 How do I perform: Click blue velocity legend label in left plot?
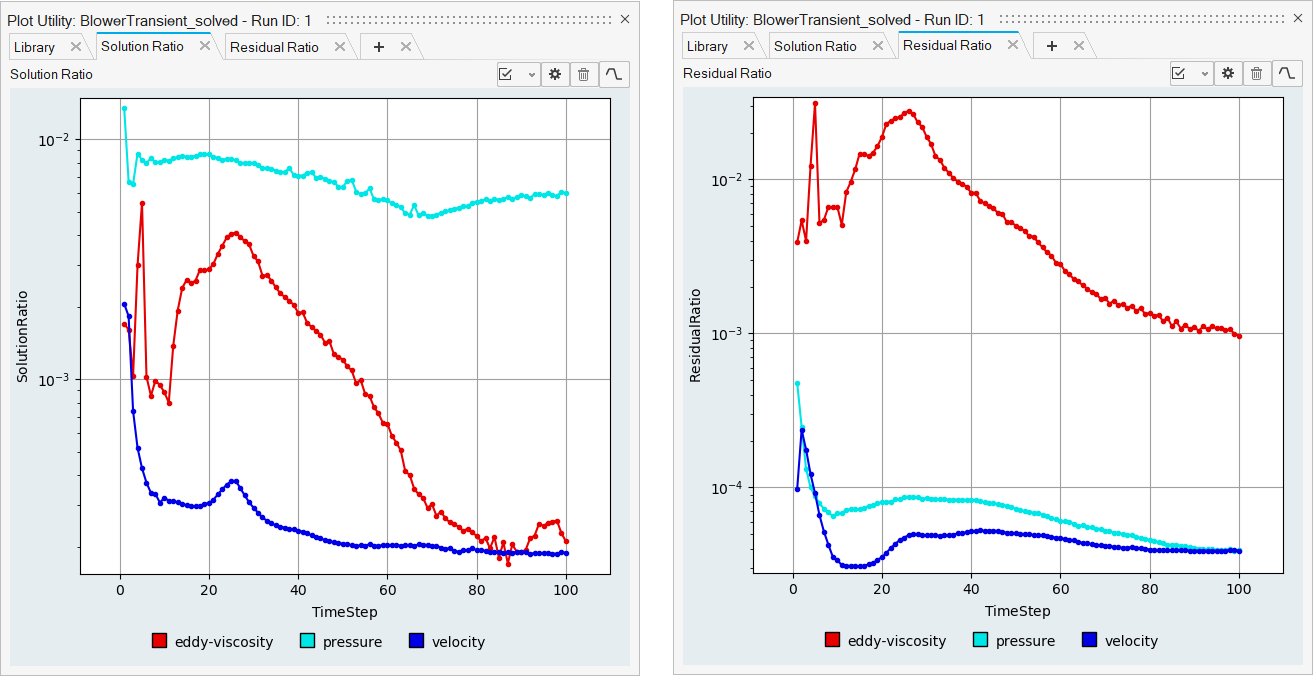pyautogui.click(x=458, y=642)
